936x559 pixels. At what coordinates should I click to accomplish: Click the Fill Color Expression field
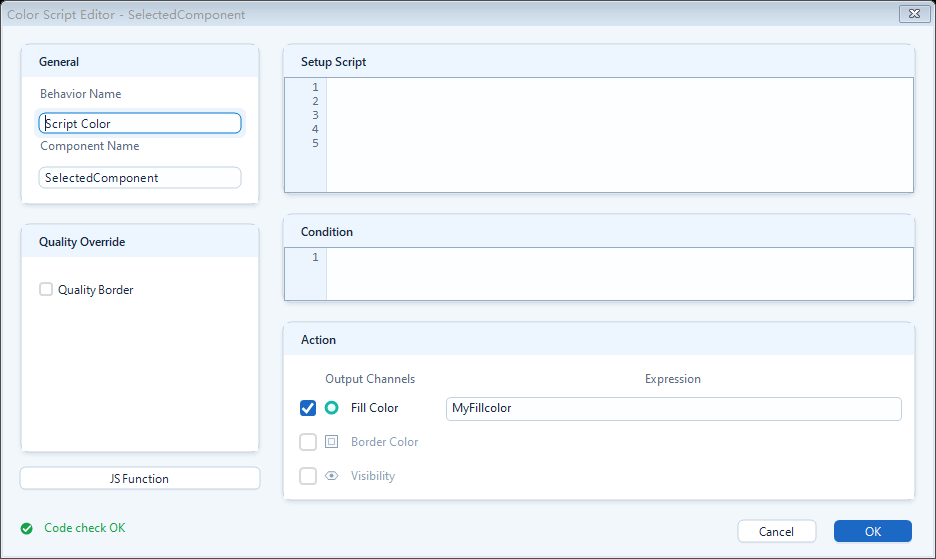(x=673, y=408)
